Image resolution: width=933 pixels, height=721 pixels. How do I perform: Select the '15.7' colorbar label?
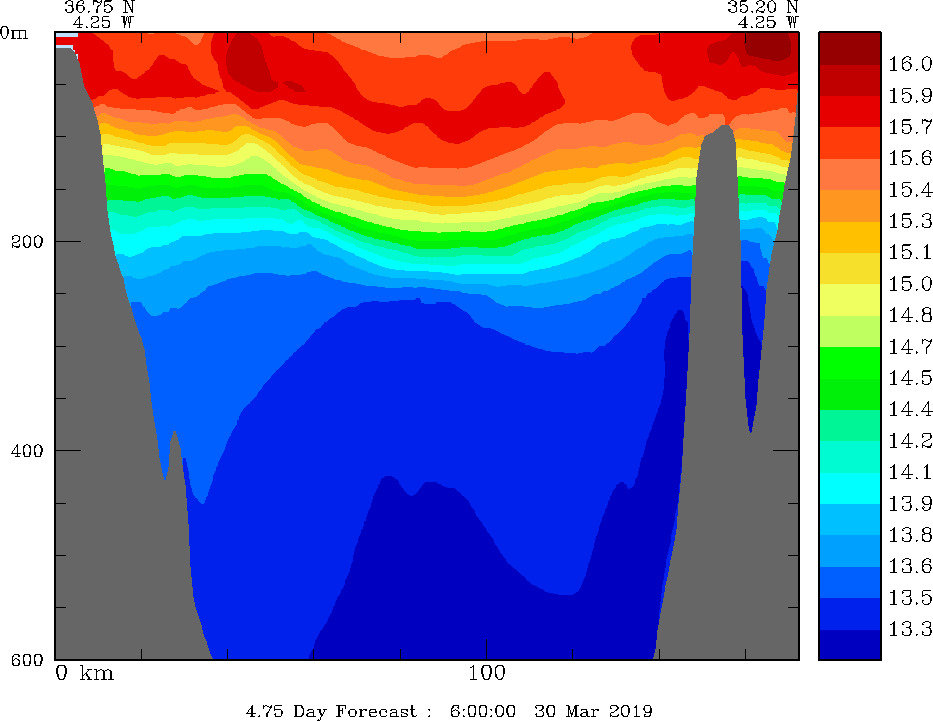pyautogui.click(x=910, y=127)
